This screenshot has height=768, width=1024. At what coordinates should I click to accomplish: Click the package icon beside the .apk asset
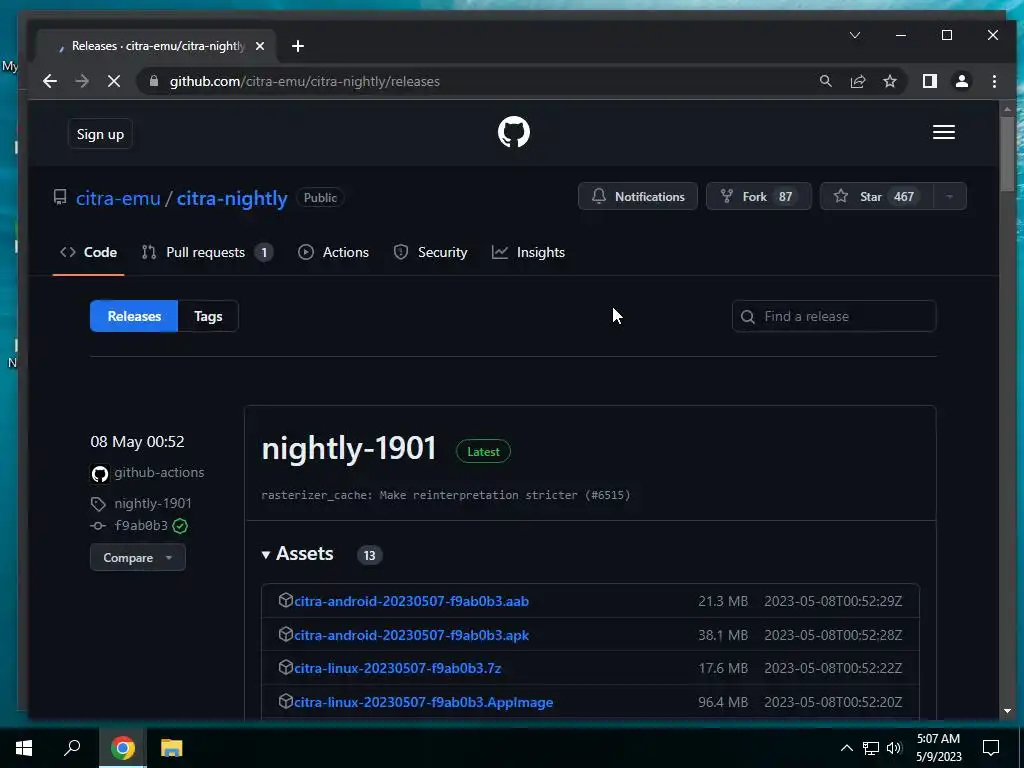[285, 634]
